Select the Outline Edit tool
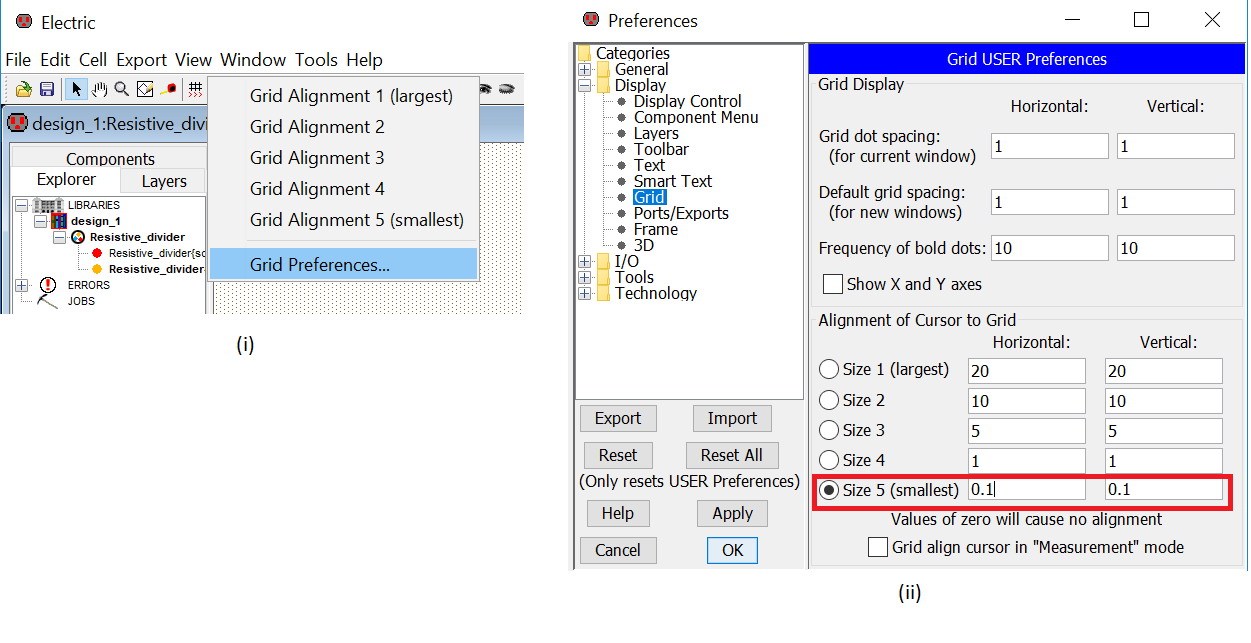 point(145,89)
